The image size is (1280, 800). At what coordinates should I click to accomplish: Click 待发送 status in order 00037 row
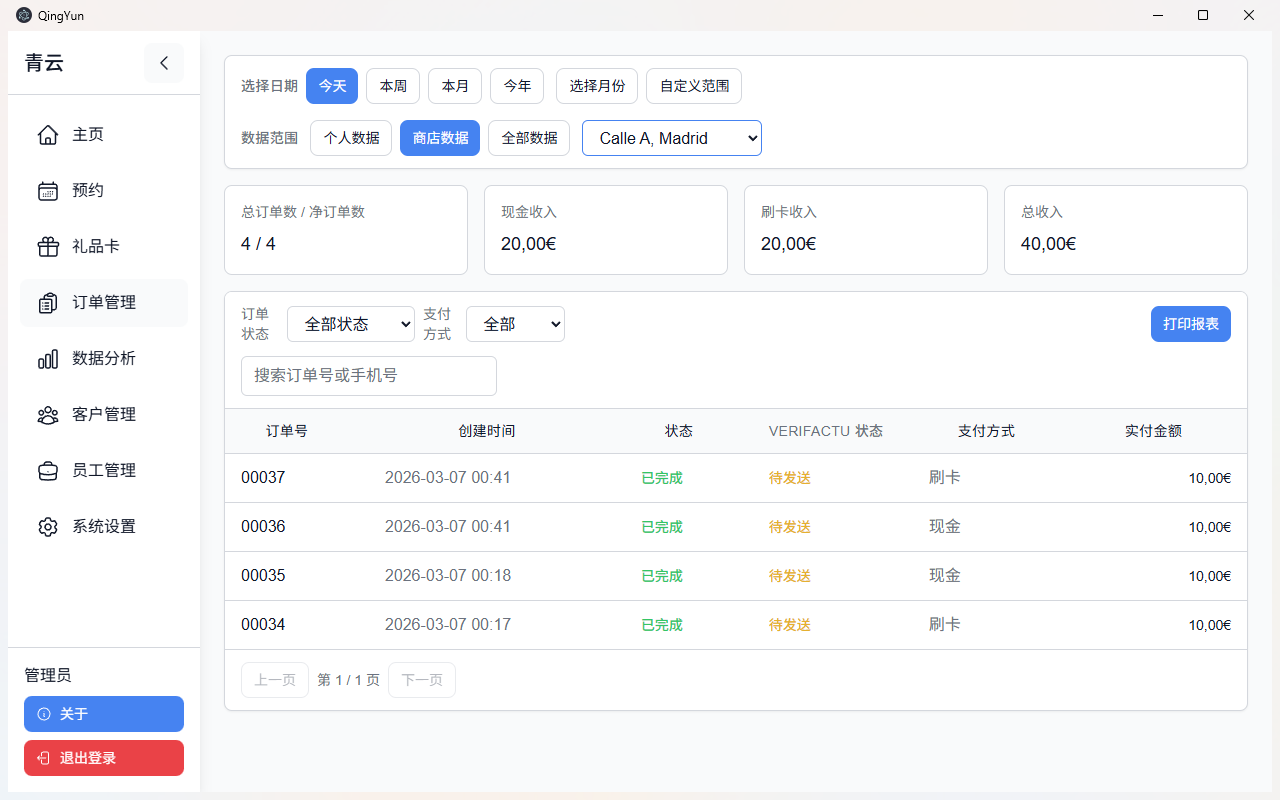click(790, 478)
